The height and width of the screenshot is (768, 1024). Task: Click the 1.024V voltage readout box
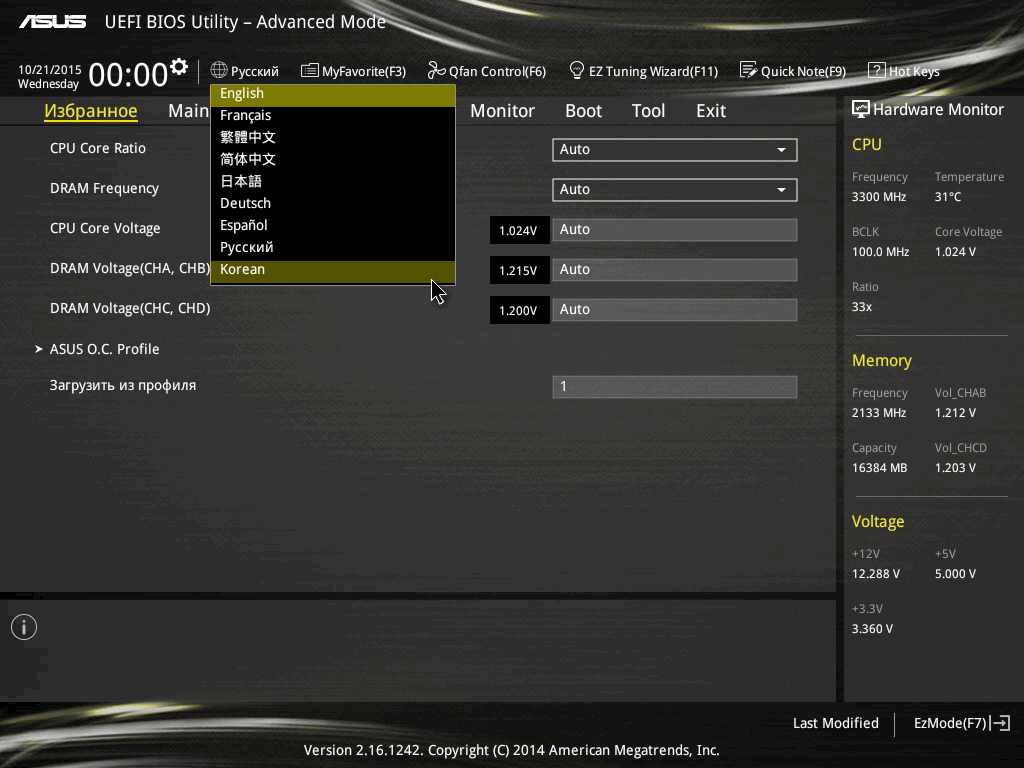tap(519, 231)
